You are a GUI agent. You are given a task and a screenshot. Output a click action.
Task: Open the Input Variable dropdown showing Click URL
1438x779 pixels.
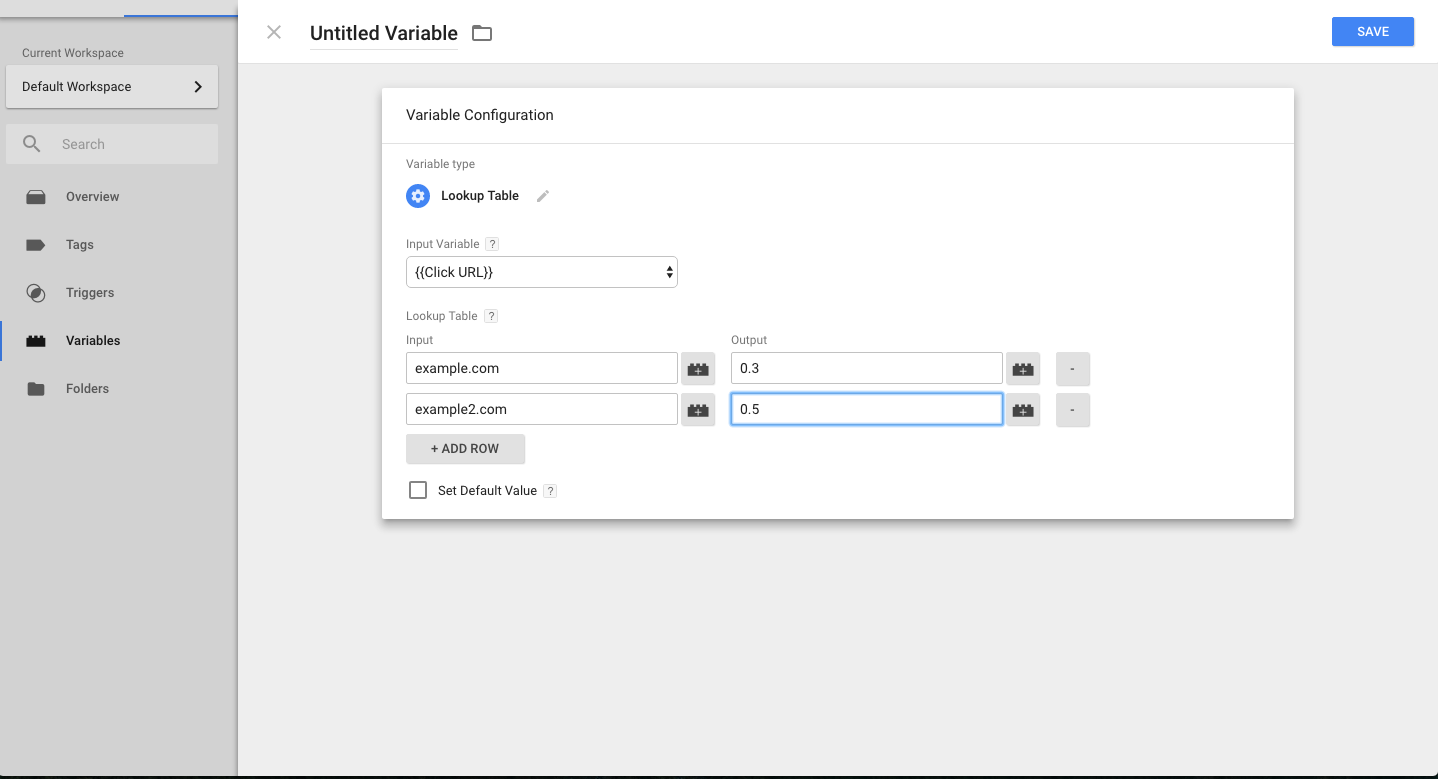[542, 272]
